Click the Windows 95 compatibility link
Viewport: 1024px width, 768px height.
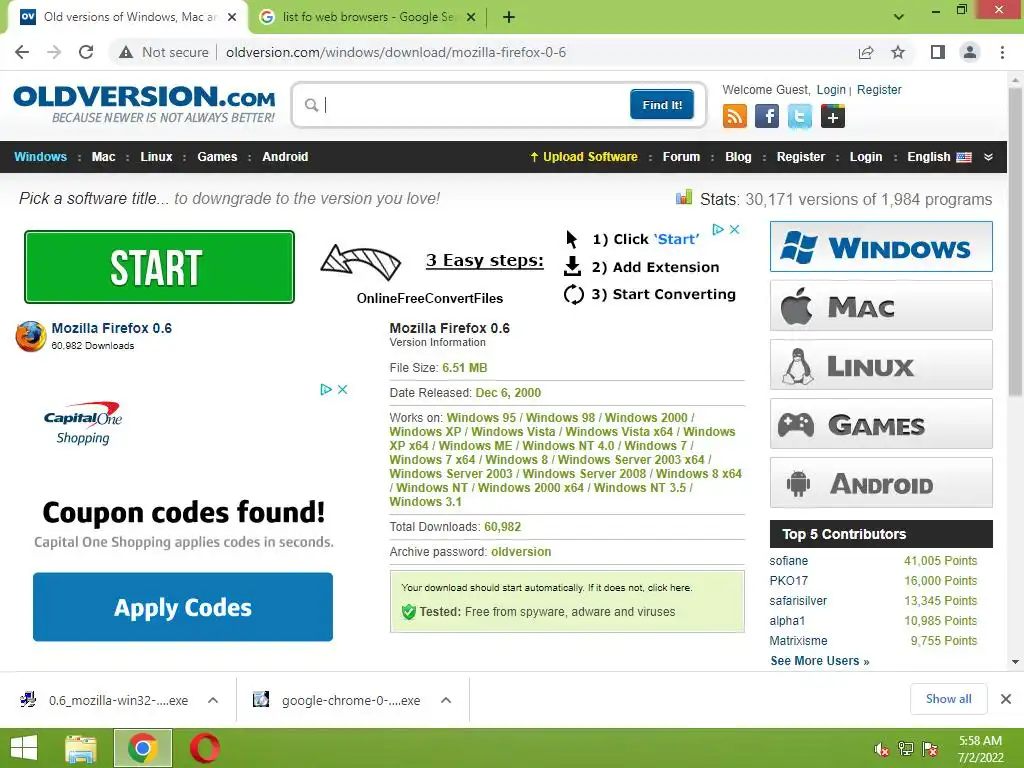tap(481, 417)
